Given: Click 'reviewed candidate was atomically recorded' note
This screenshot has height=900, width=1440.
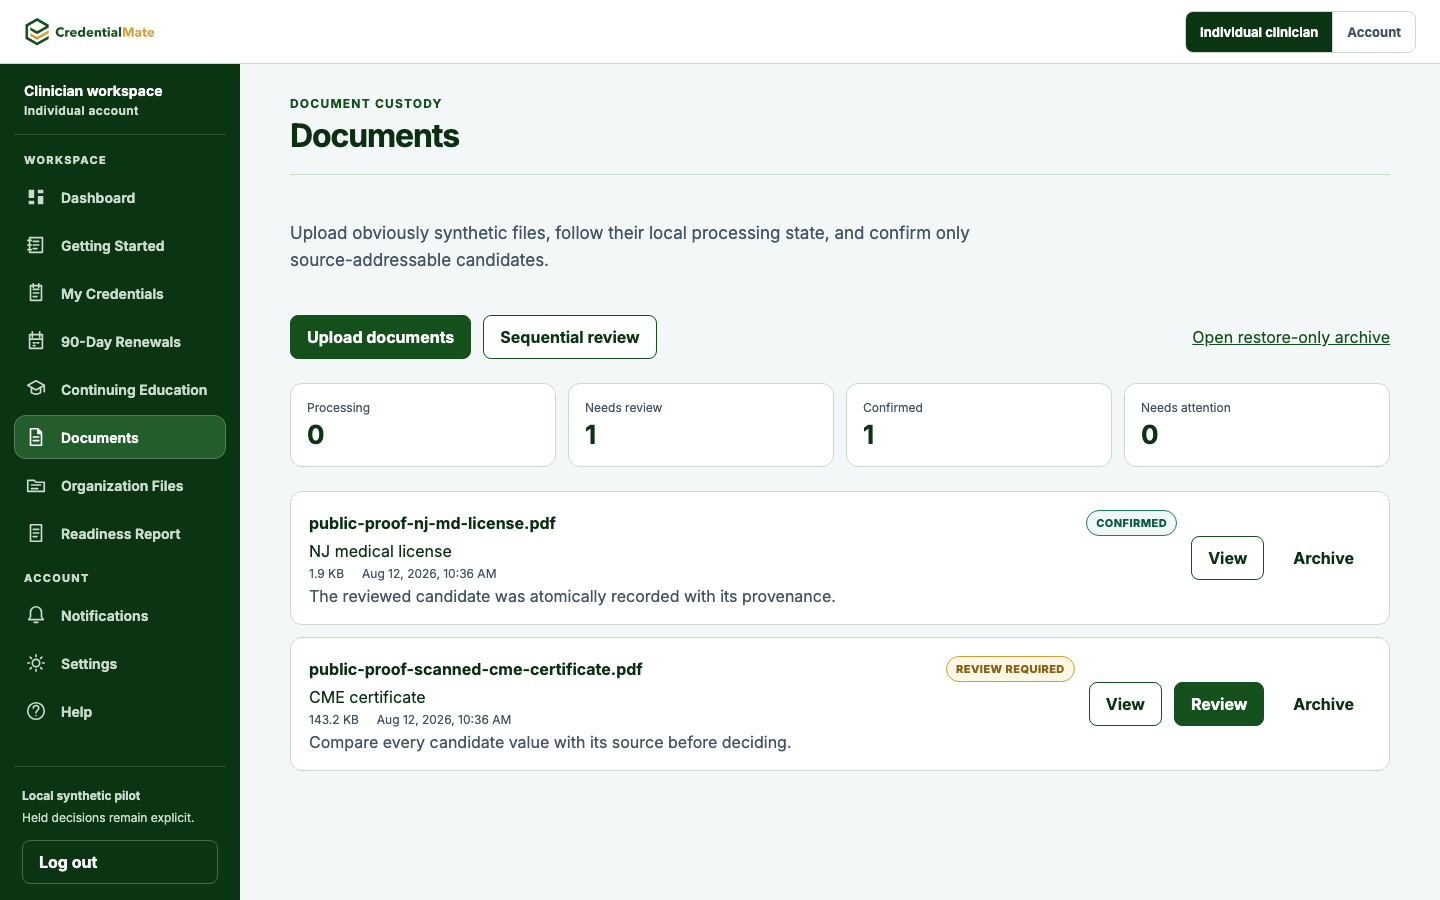Looking at the screenshot, I should coord(572,596).
